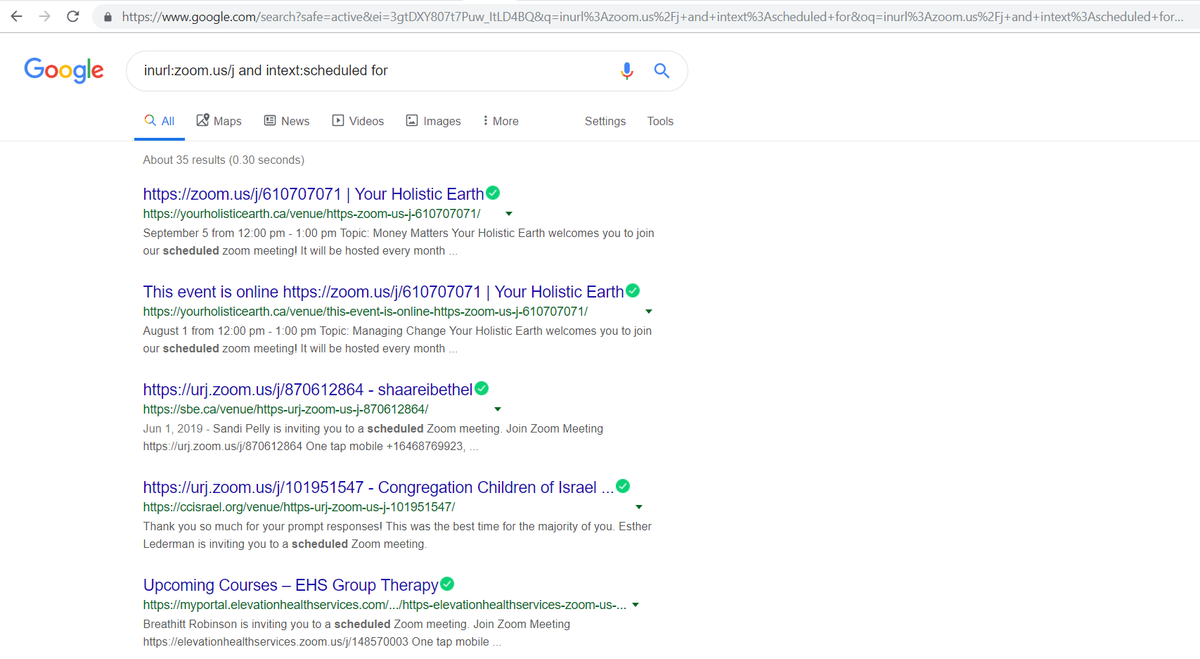The image size is (1200, 659).
Task: Click the browser forward arrow
Action: [45, 17]
